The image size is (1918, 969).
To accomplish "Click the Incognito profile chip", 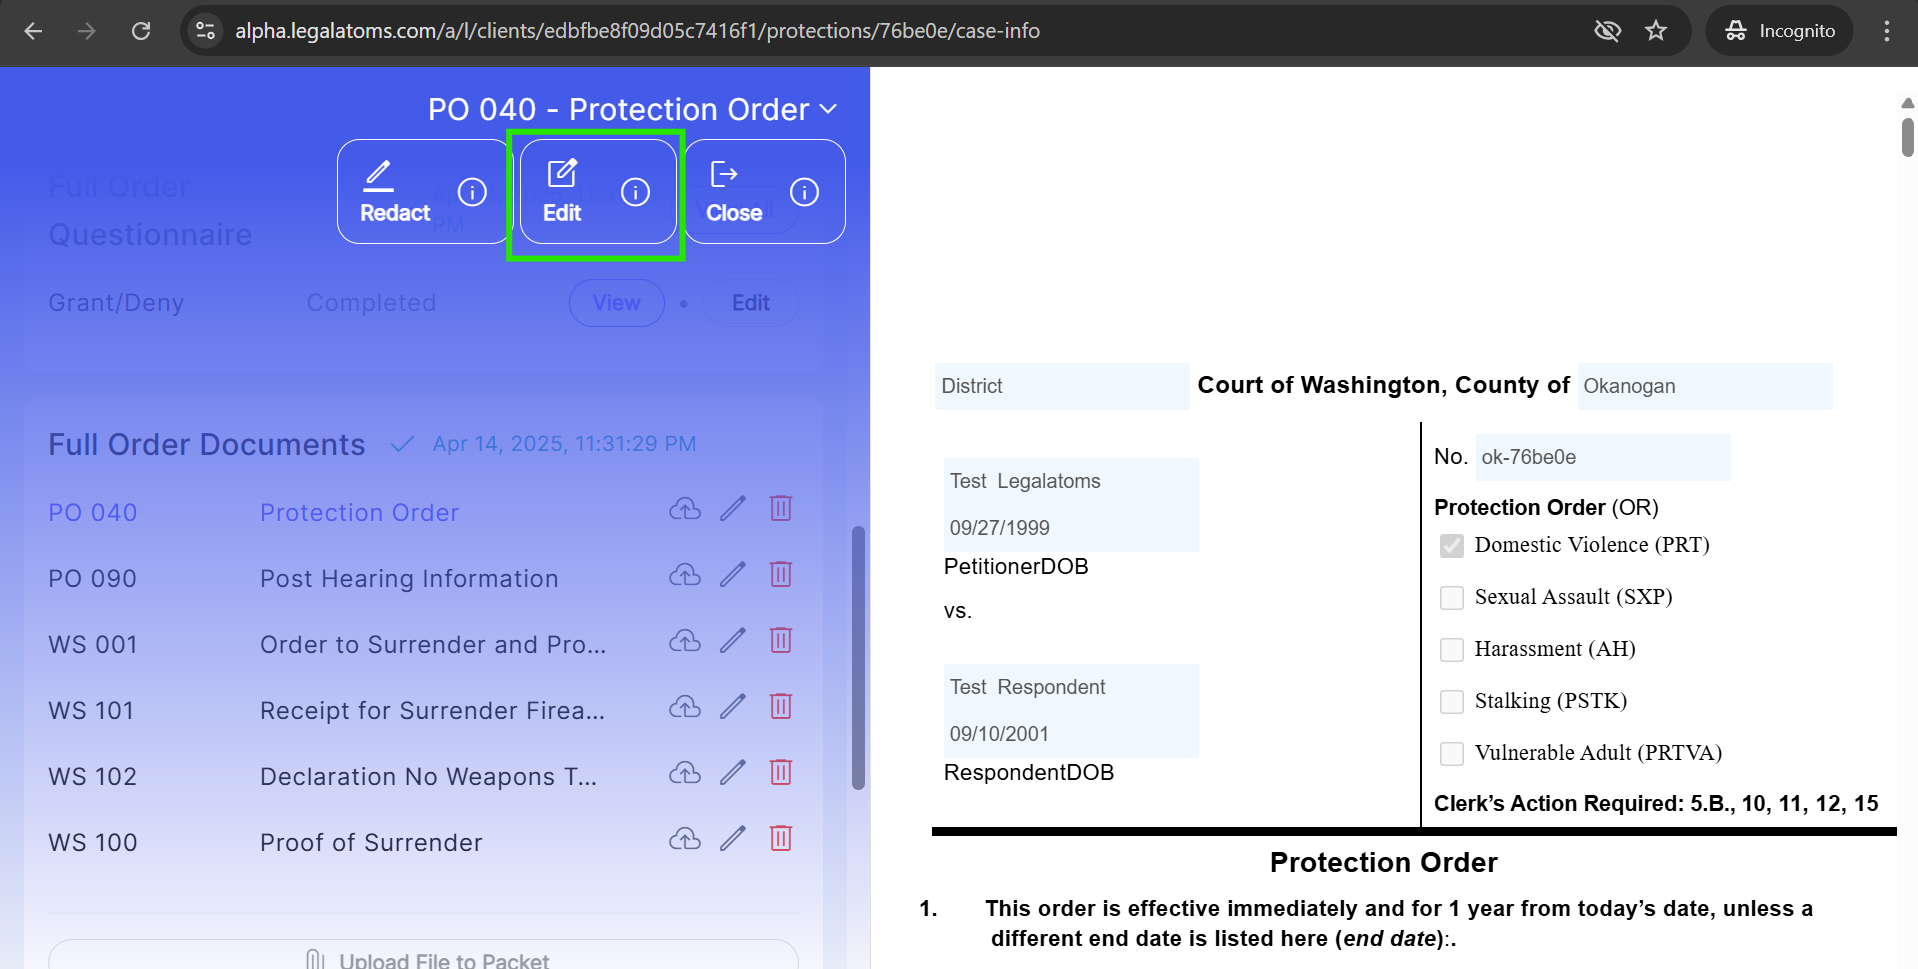I will (x=1779, y=31).
